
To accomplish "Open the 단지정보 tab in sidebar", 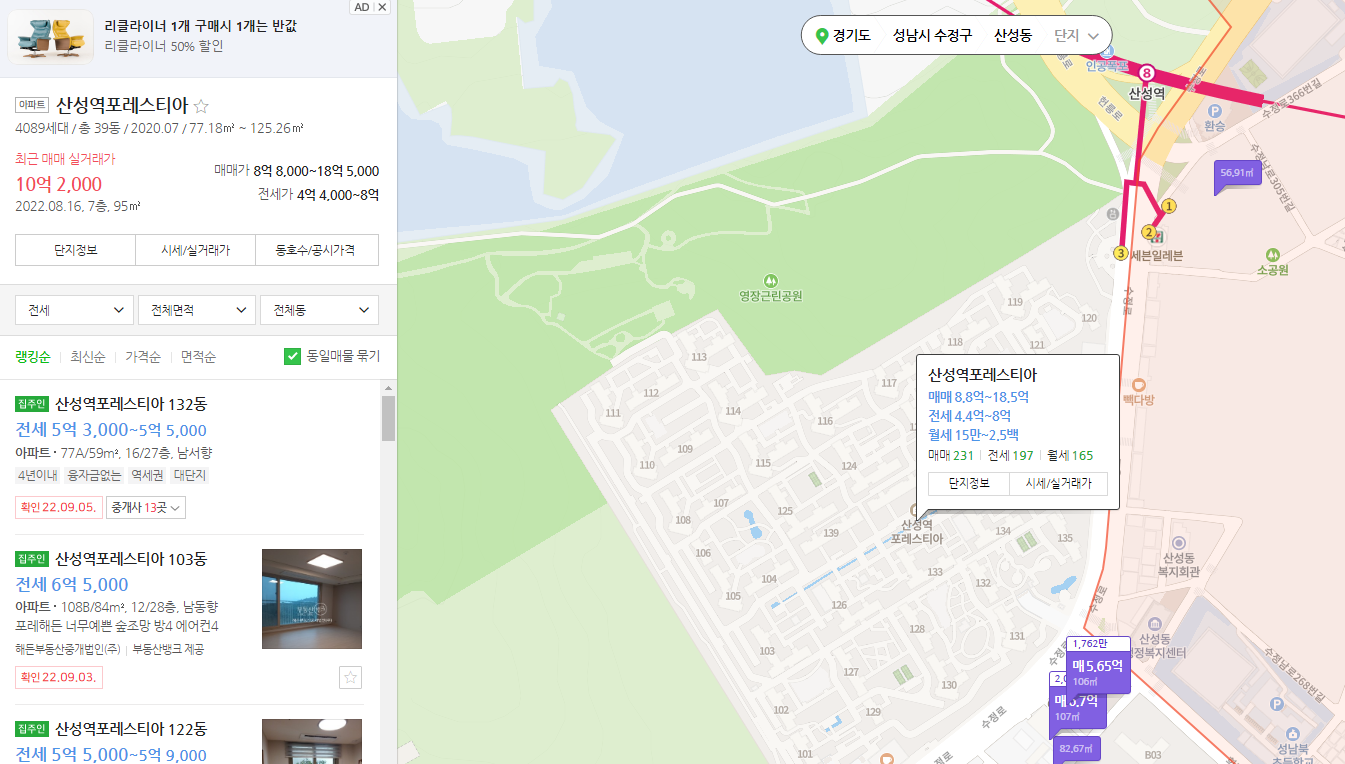I will pyautogui.click(x=75, y=250).
